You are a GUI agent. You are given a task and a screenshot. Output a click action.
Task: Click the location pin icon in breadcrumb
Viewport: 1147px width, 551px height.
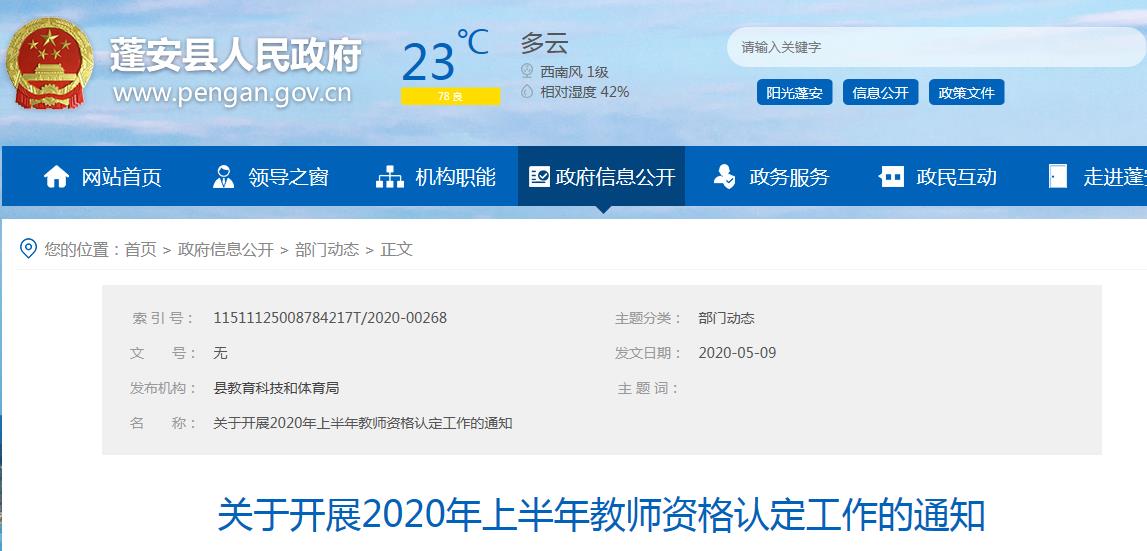[x=28, y=249]
